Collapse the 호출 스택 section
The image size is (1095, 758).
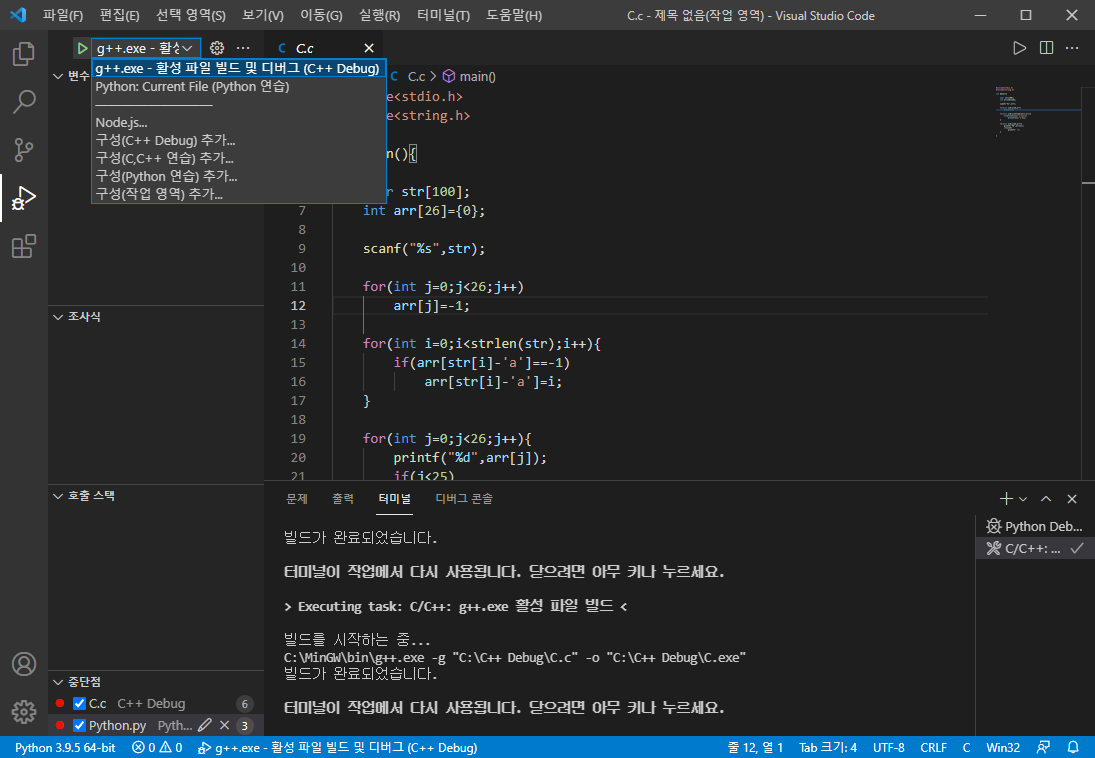pyautogui.click(x=58, y=496)
